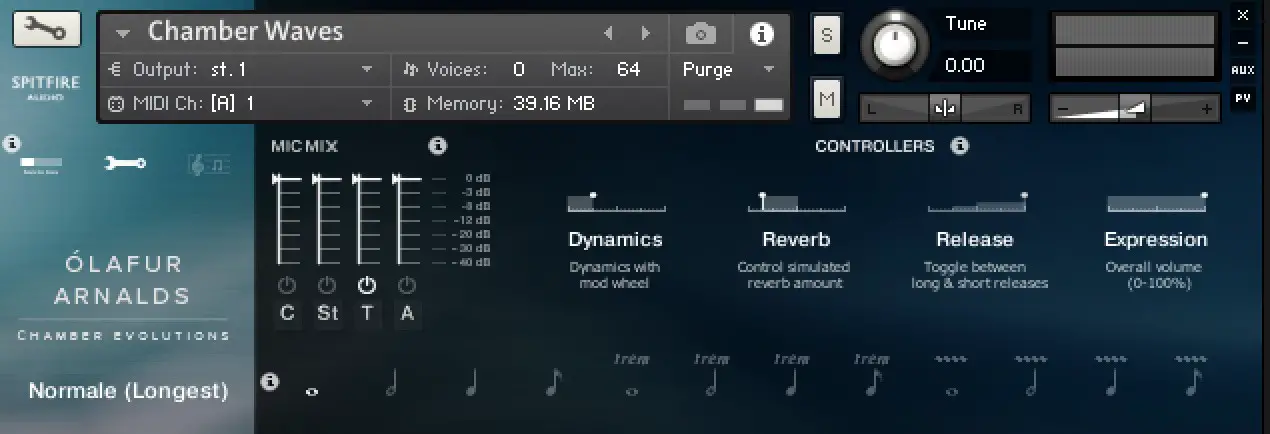Select next preset with right arrow
The width and height of the screenshot is (1270, 434).
pos(646,34)
